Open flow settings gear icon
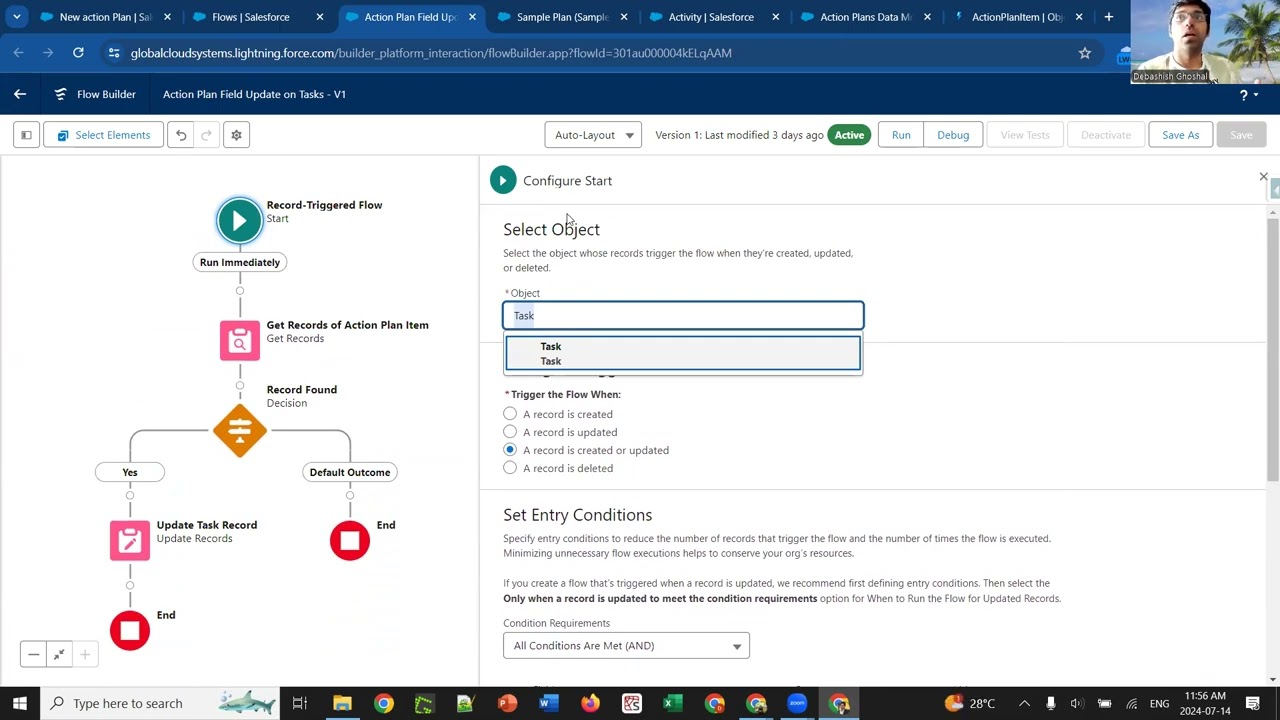This screenshot has height=720, width=1280. click(x=236, y=135)
